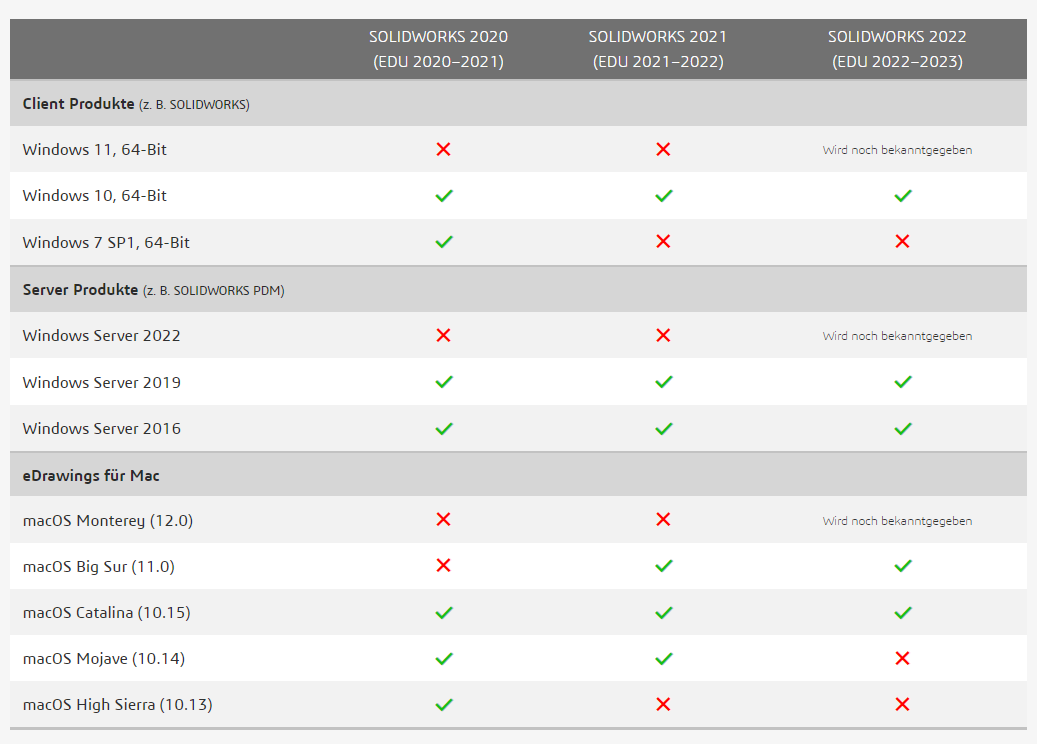
Task: Click the green checkmark for Windows 10 under SOLIDWORKS 2021
Action: pos(663,196)
